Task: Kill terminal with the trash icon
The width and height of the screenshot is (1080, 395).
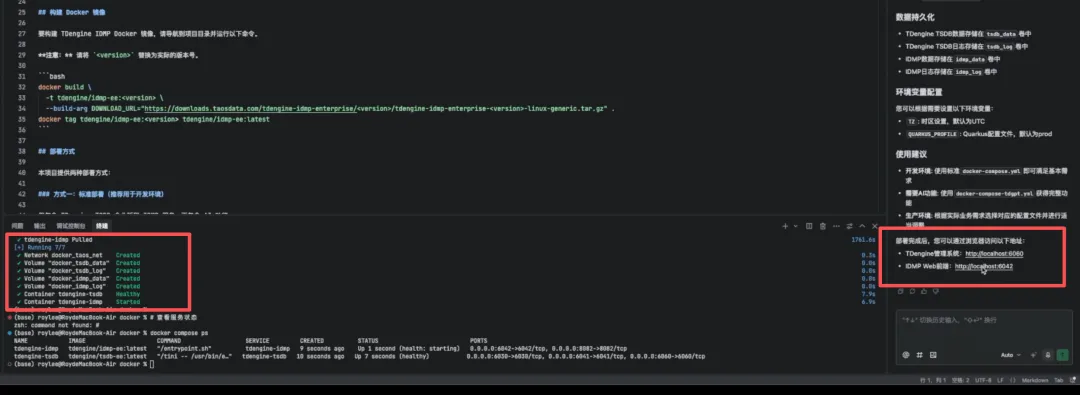Action: point(822,226)
